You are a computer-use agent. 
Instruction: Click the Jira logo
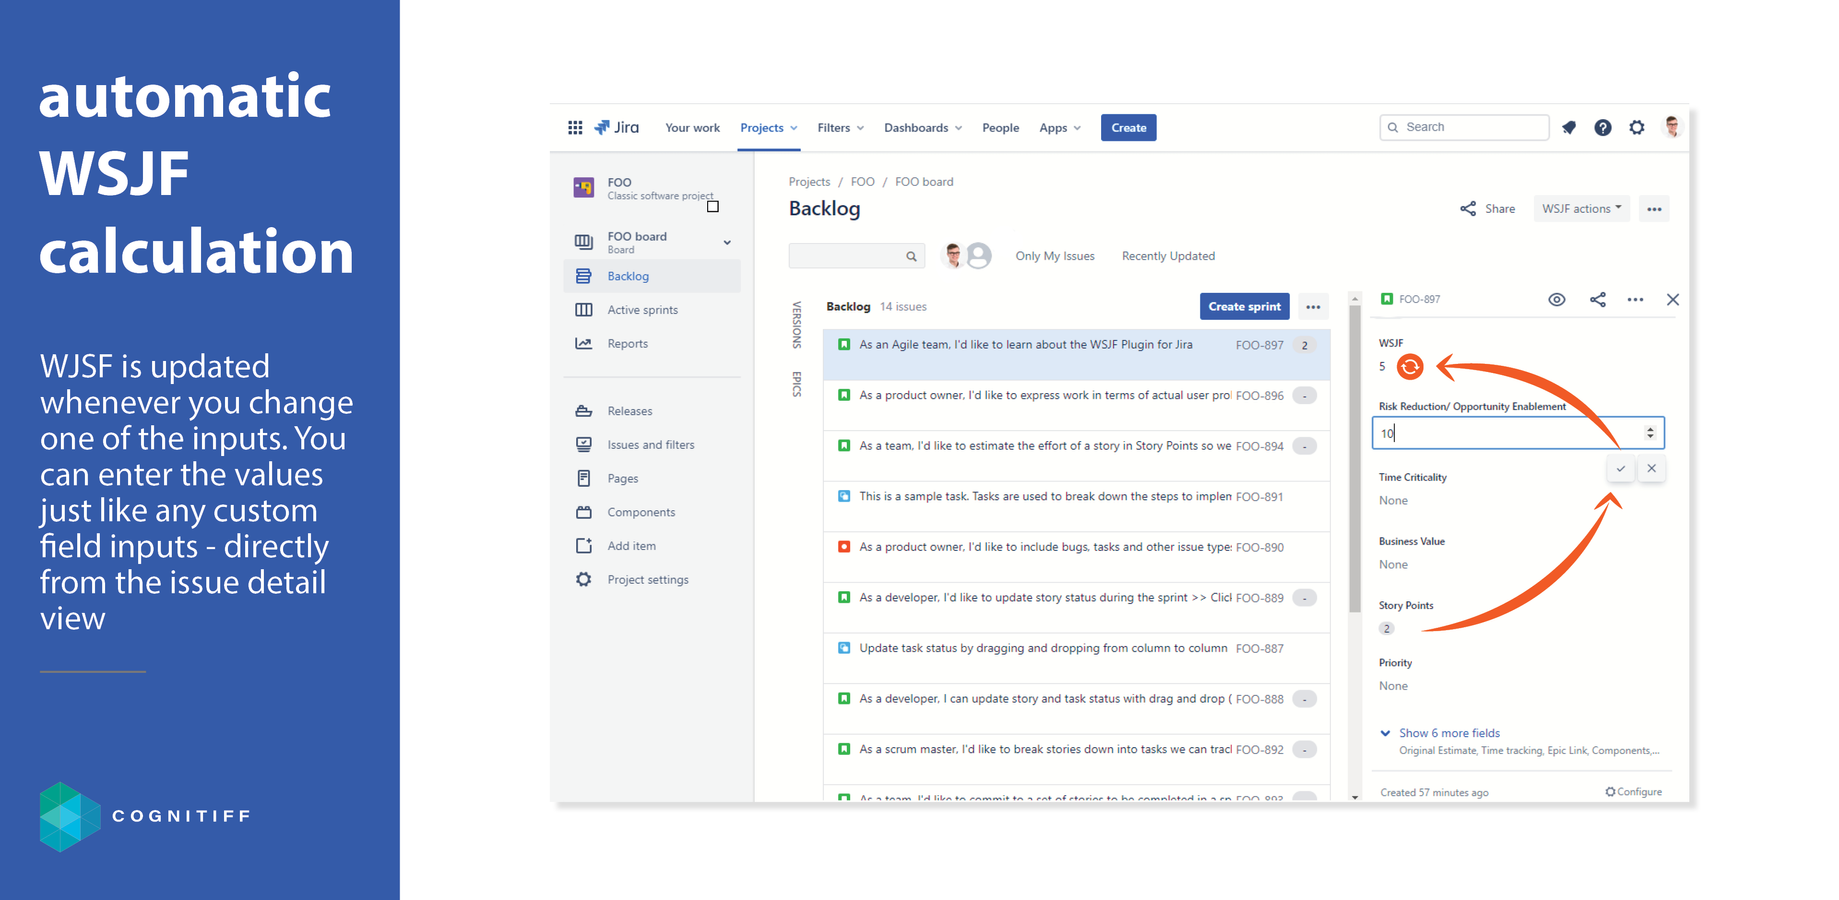[x=617, y=128]
